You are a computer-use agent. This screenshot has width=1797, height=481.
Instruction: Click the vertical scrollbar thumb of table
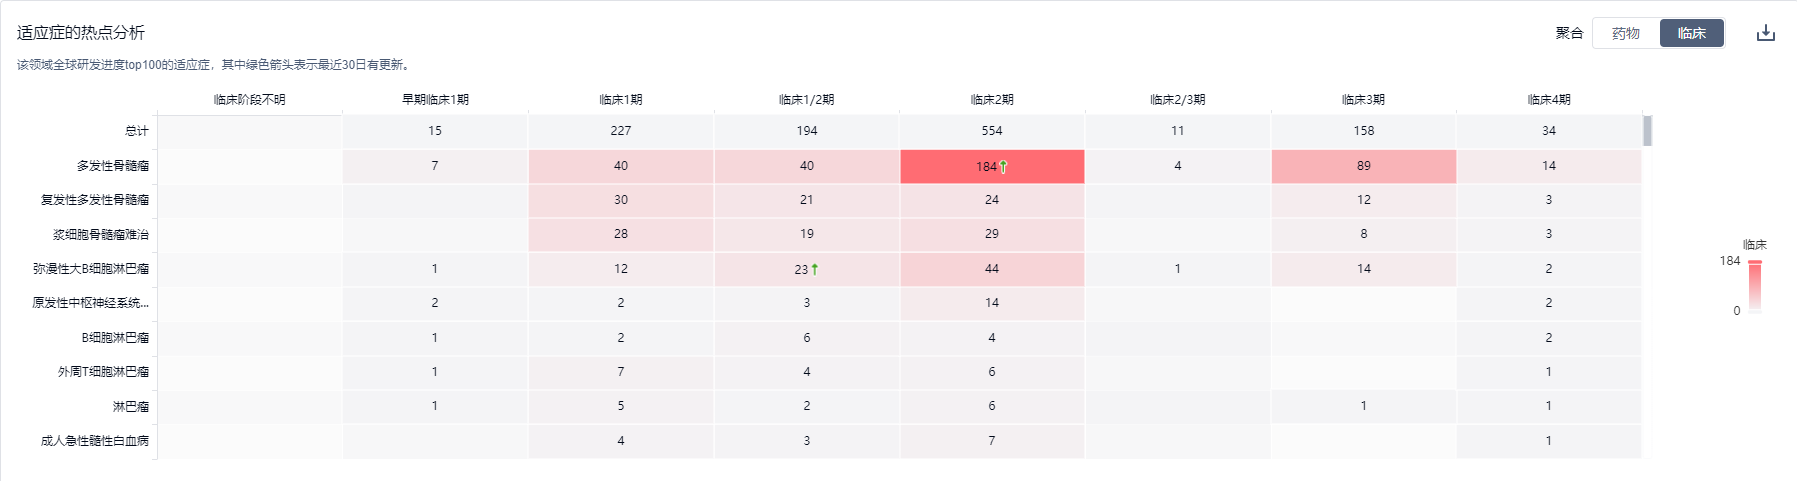coord(1648,131)
